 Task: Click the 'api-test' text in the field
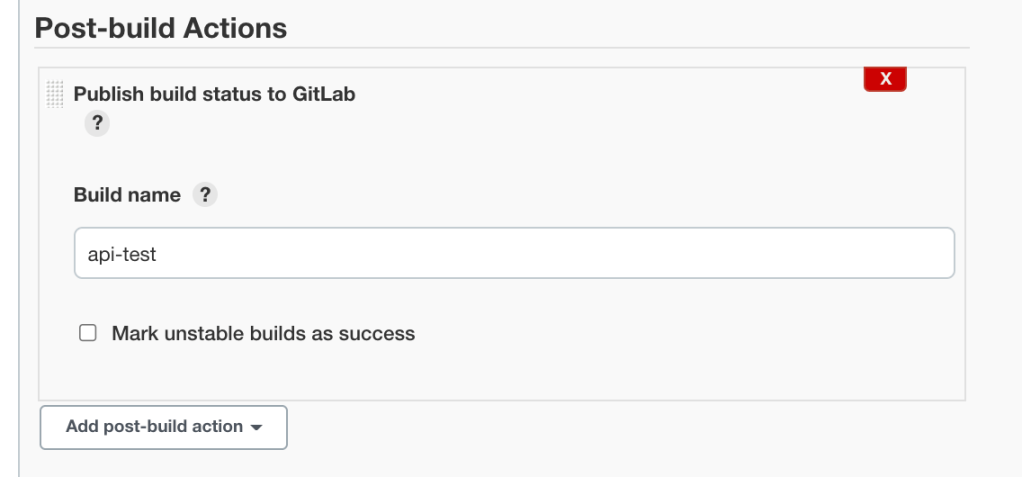coord(116,254)
